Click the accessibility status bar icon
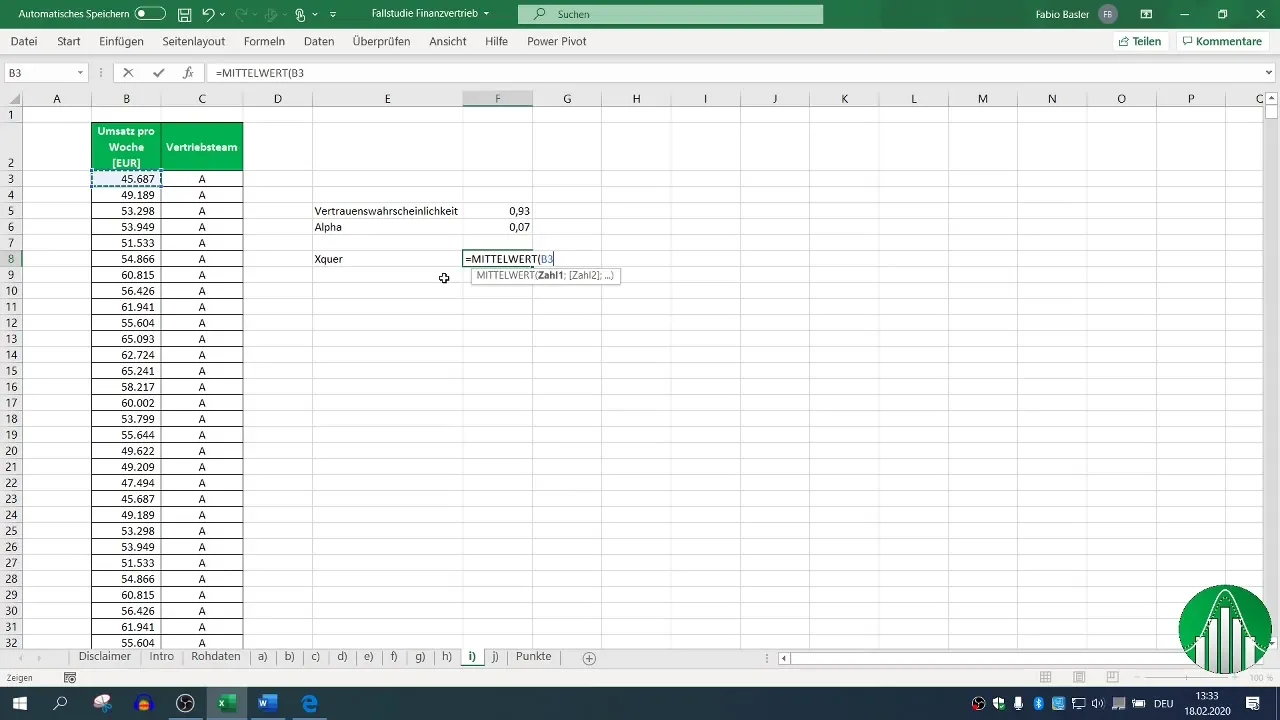 coord(70,678)
